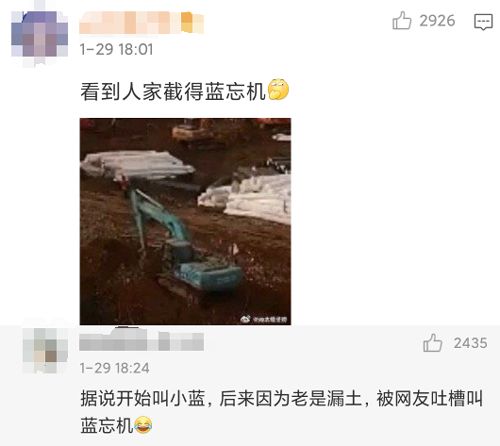Click the 1-29 18:24 timestamp

114,368
